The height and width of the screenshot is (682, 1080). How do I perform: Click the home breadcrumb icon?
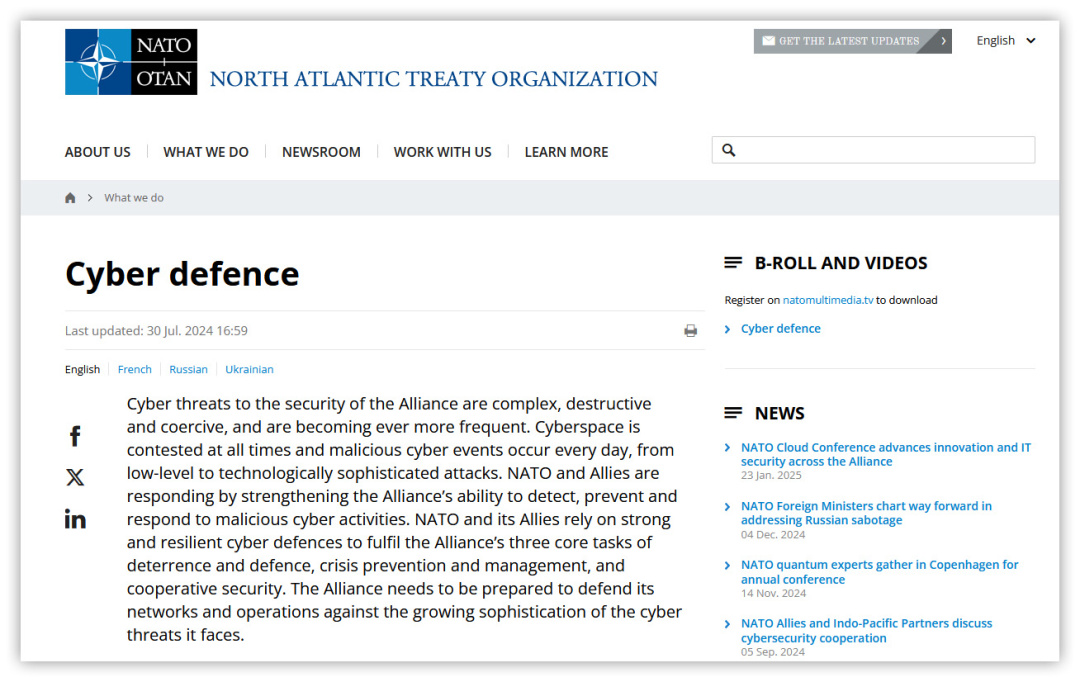click(x=70, y=198)
